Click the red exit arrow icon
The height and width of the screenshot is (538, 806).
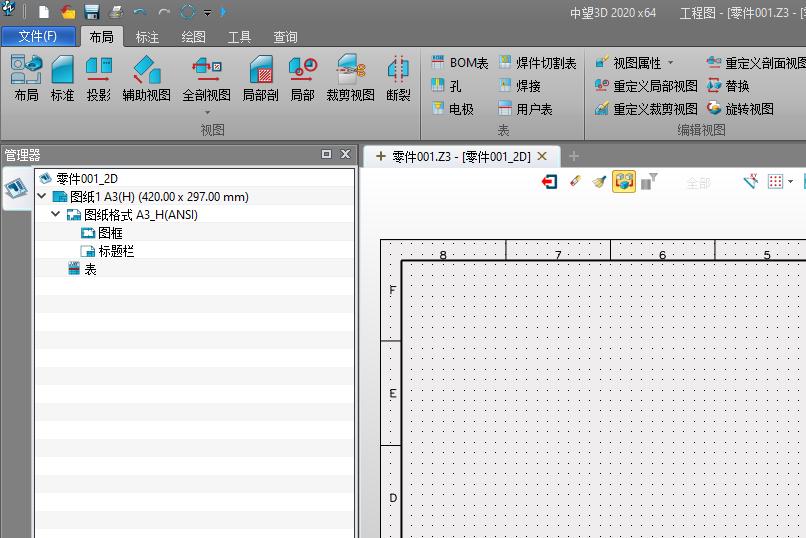[x=549, y=181]
